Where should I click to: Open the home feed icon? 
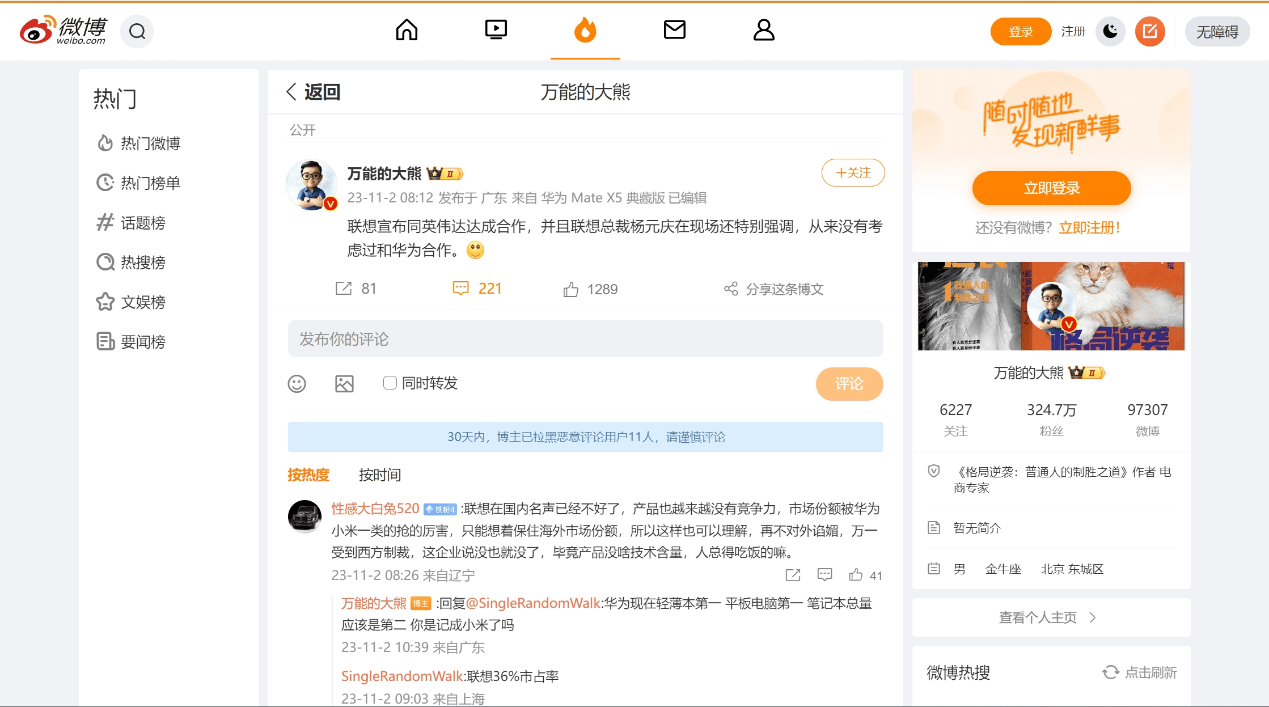406,30
